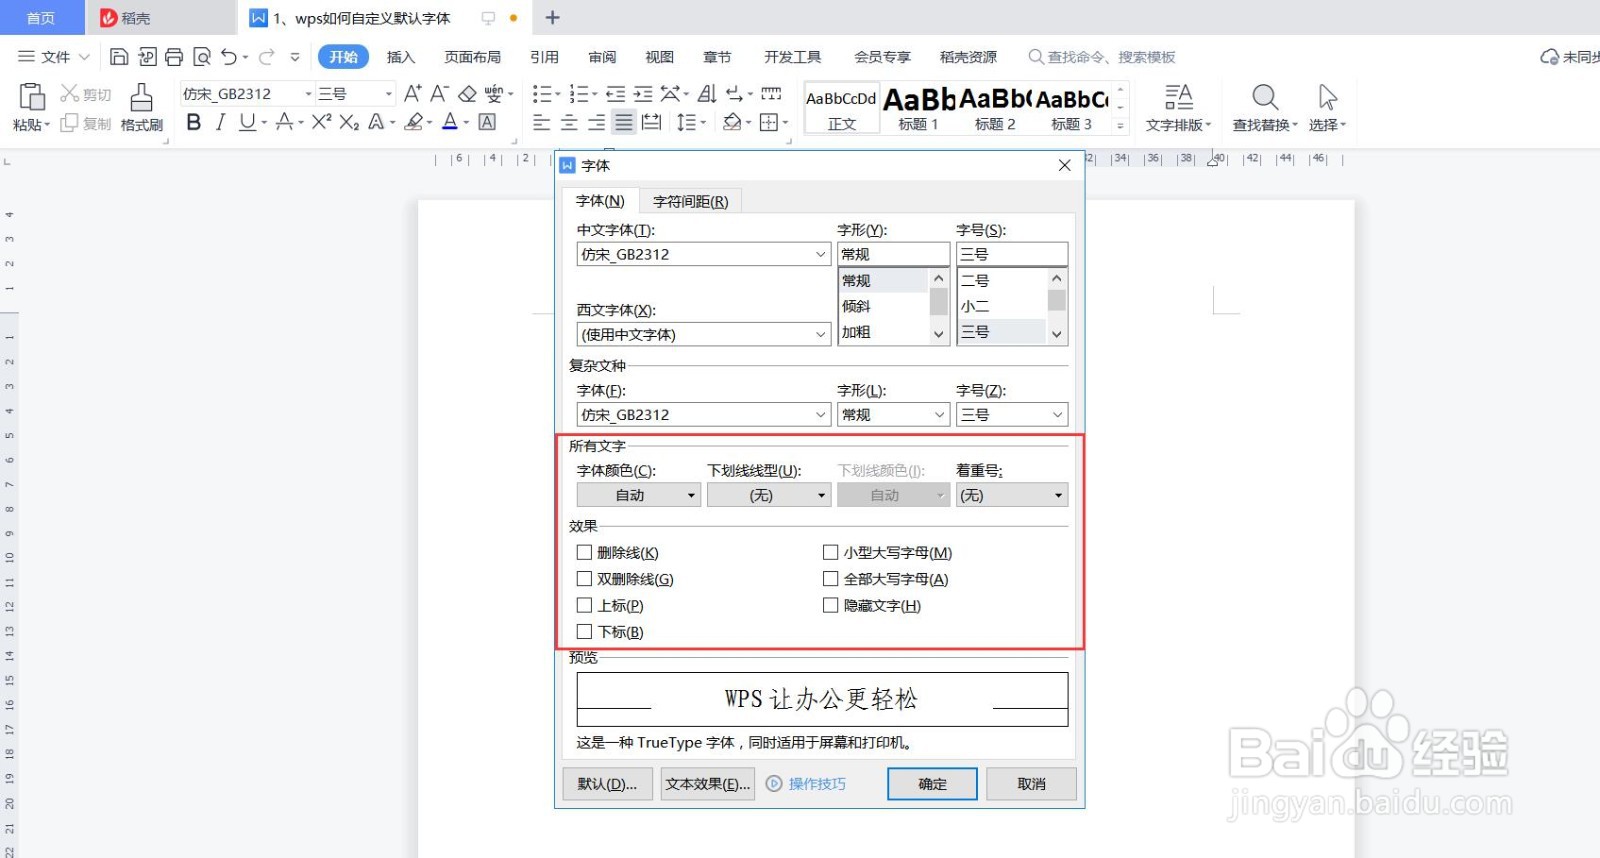Open the 文件 menu
Viewport: 1600px width, 858px height.
click(x=54, y=57)
